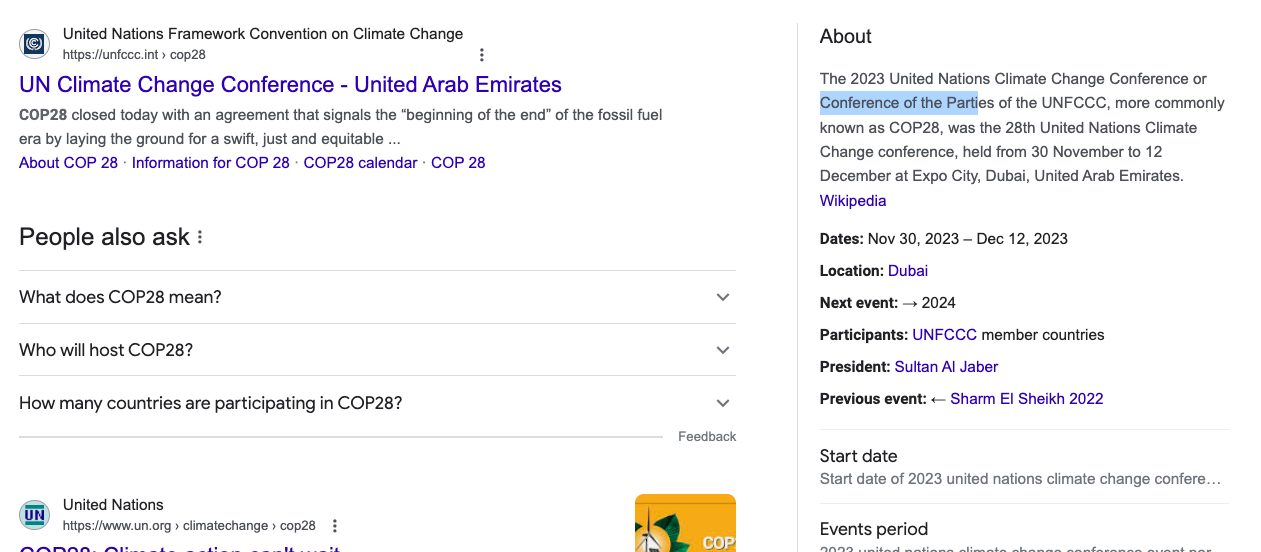This screenshot has height=552, width=1261.
Task: Click the 'People also ask' heading
Action: point(104,237)
